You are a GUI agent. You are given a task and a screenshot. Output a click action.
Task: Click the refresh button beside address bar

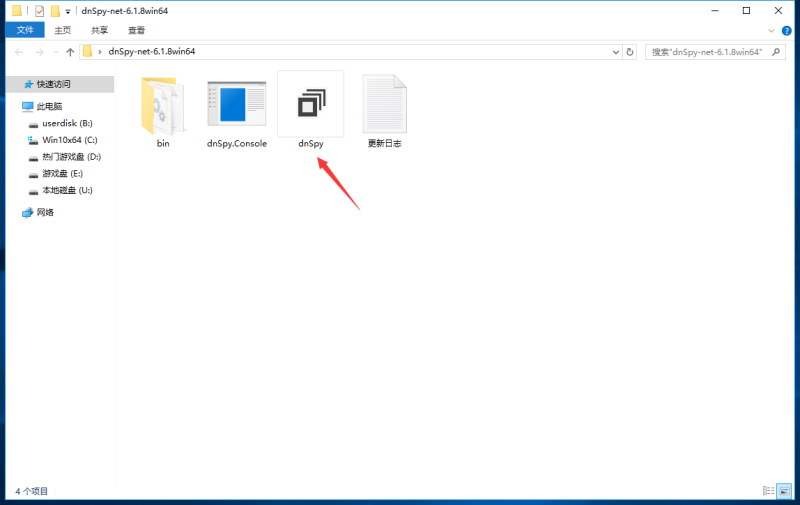click(630, 51)
